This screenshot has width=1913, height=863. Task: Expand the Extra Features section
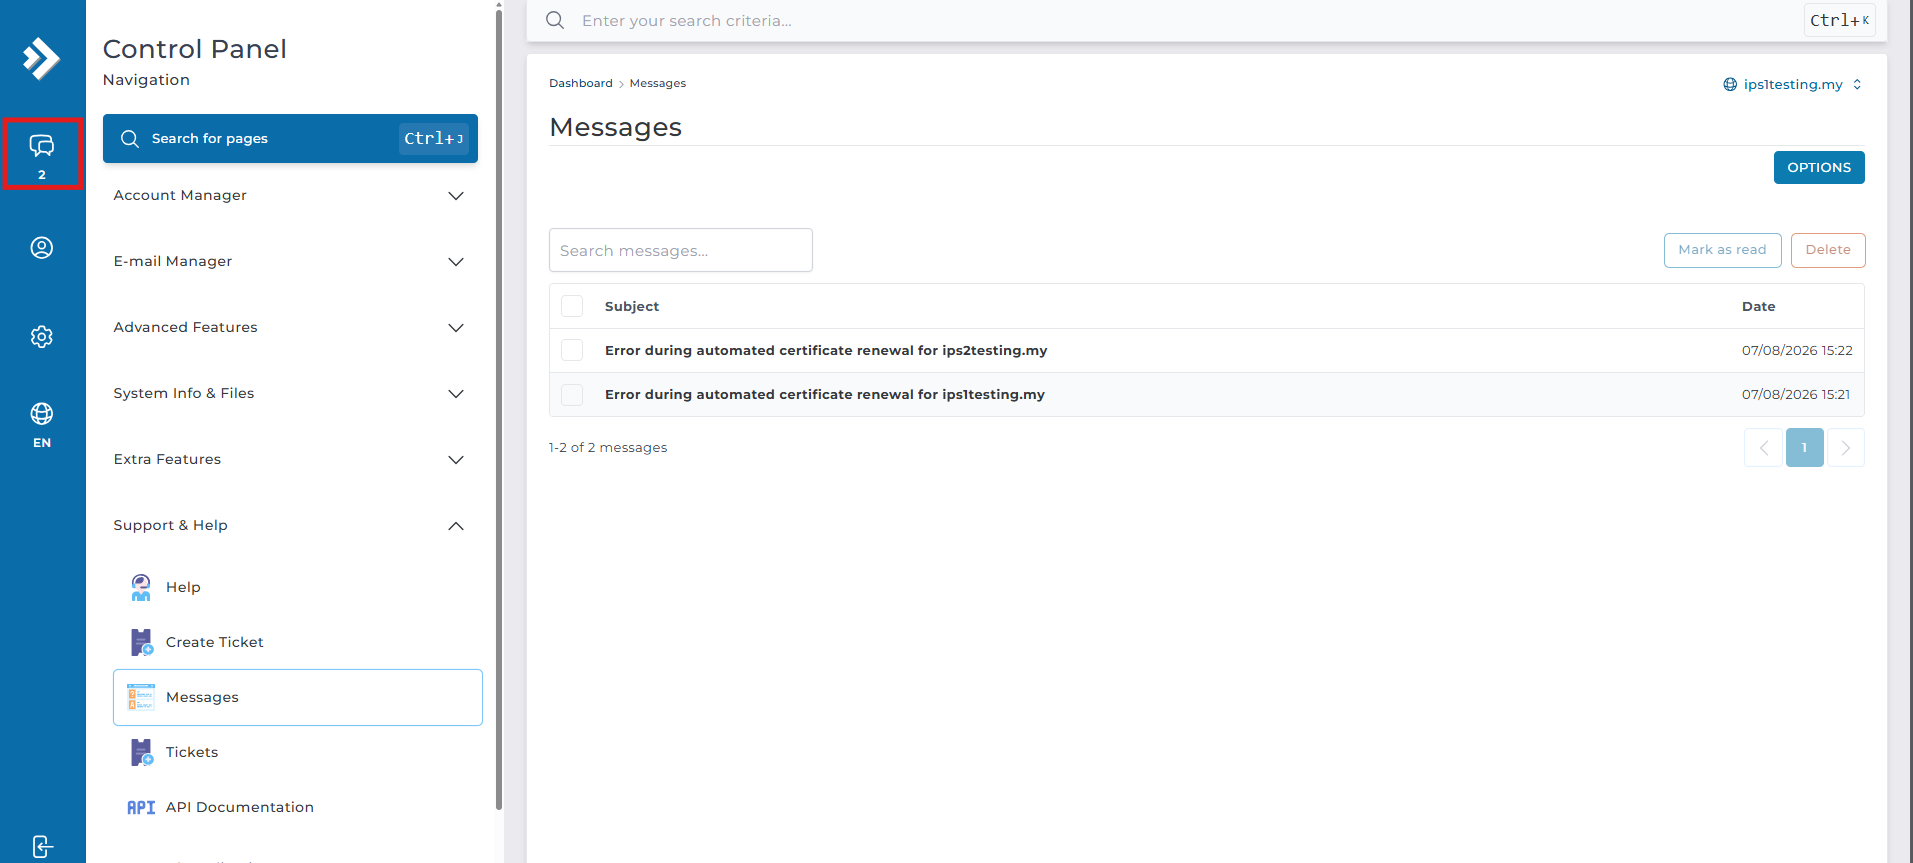(290, 459)
